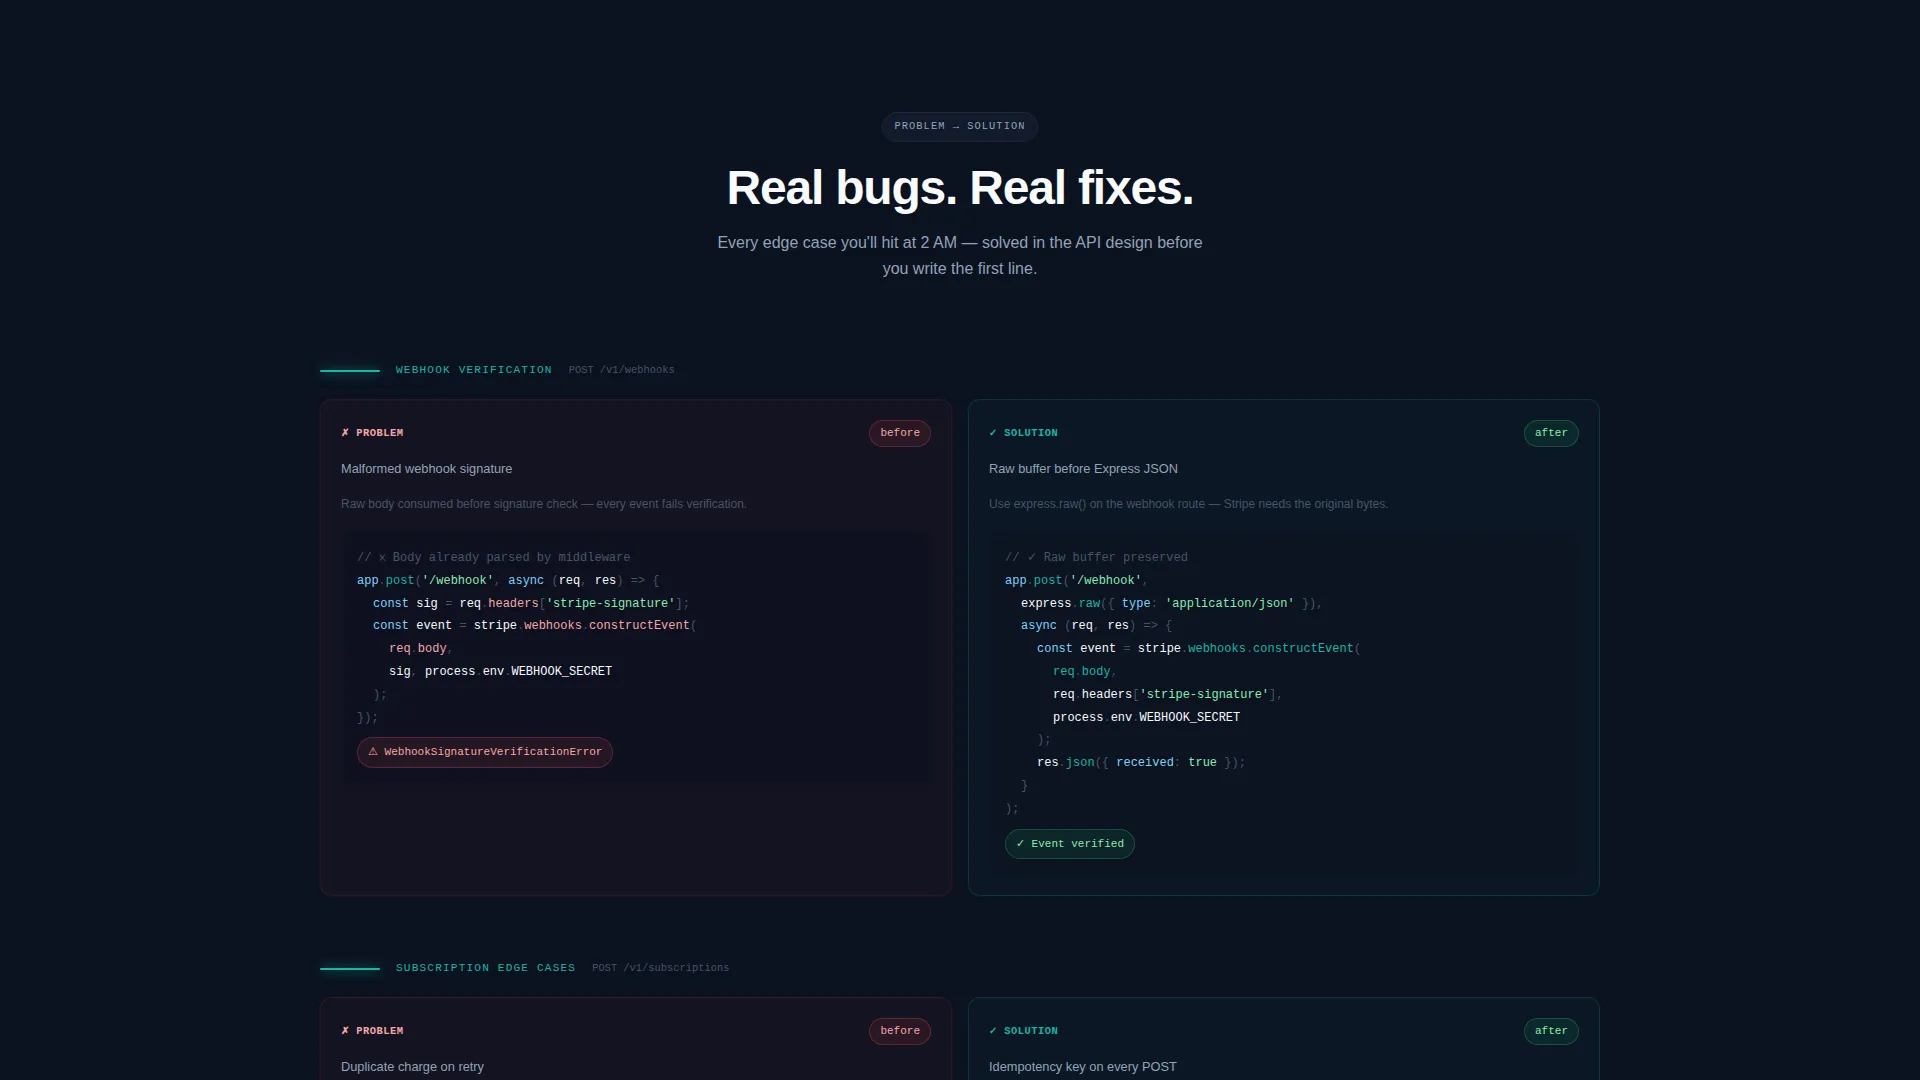The image size is (1920, 1080).
Task: Click the PROBLEM → SOLUTION pill badge
Action: pyautogui.click(x=959, y=126)
